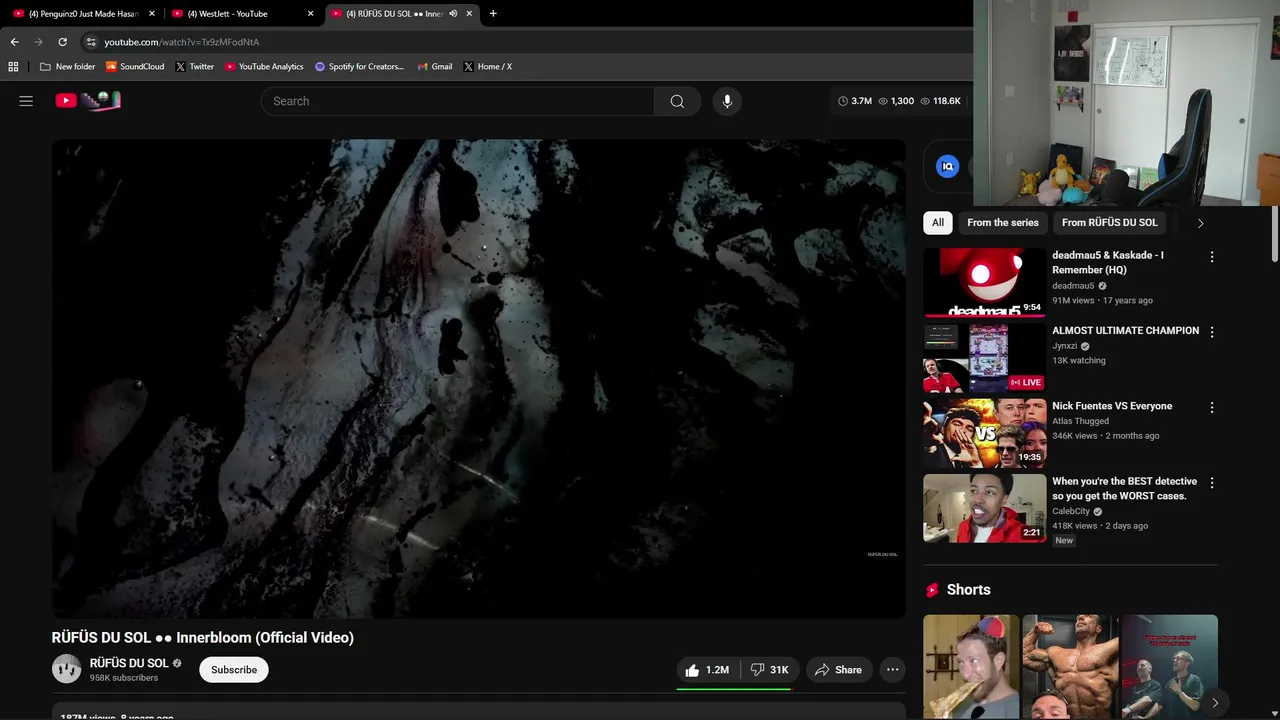Start voice search with the microphone

[727, 101]
